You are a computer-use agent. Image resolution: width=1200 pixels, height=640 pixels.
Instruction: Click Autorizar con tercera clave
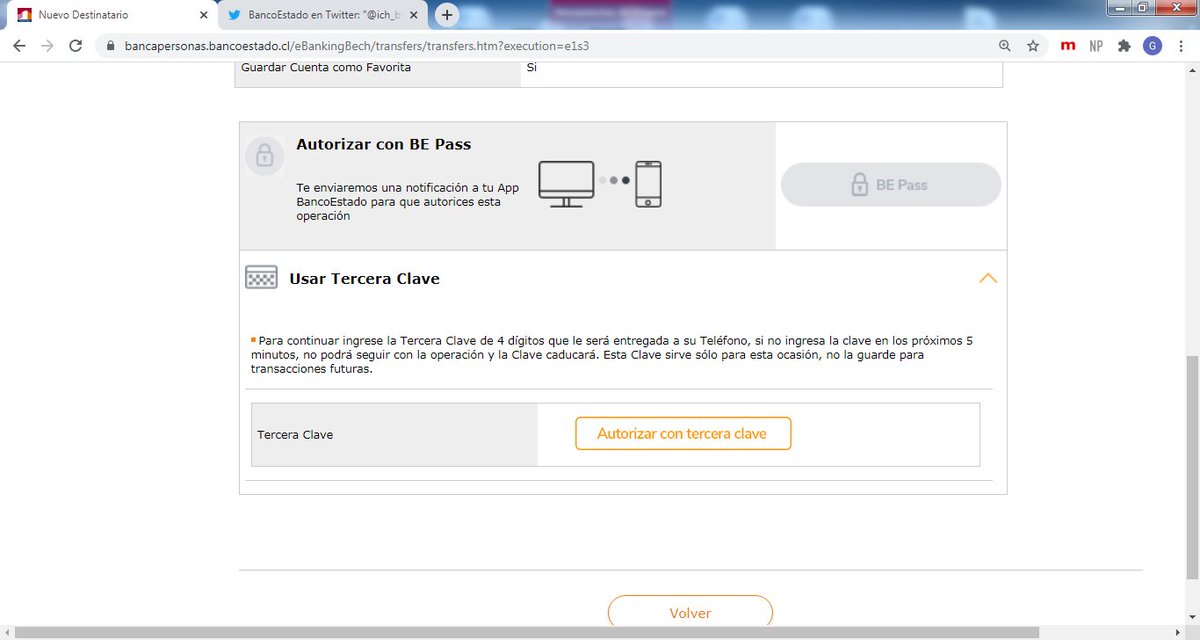point(683,434)
